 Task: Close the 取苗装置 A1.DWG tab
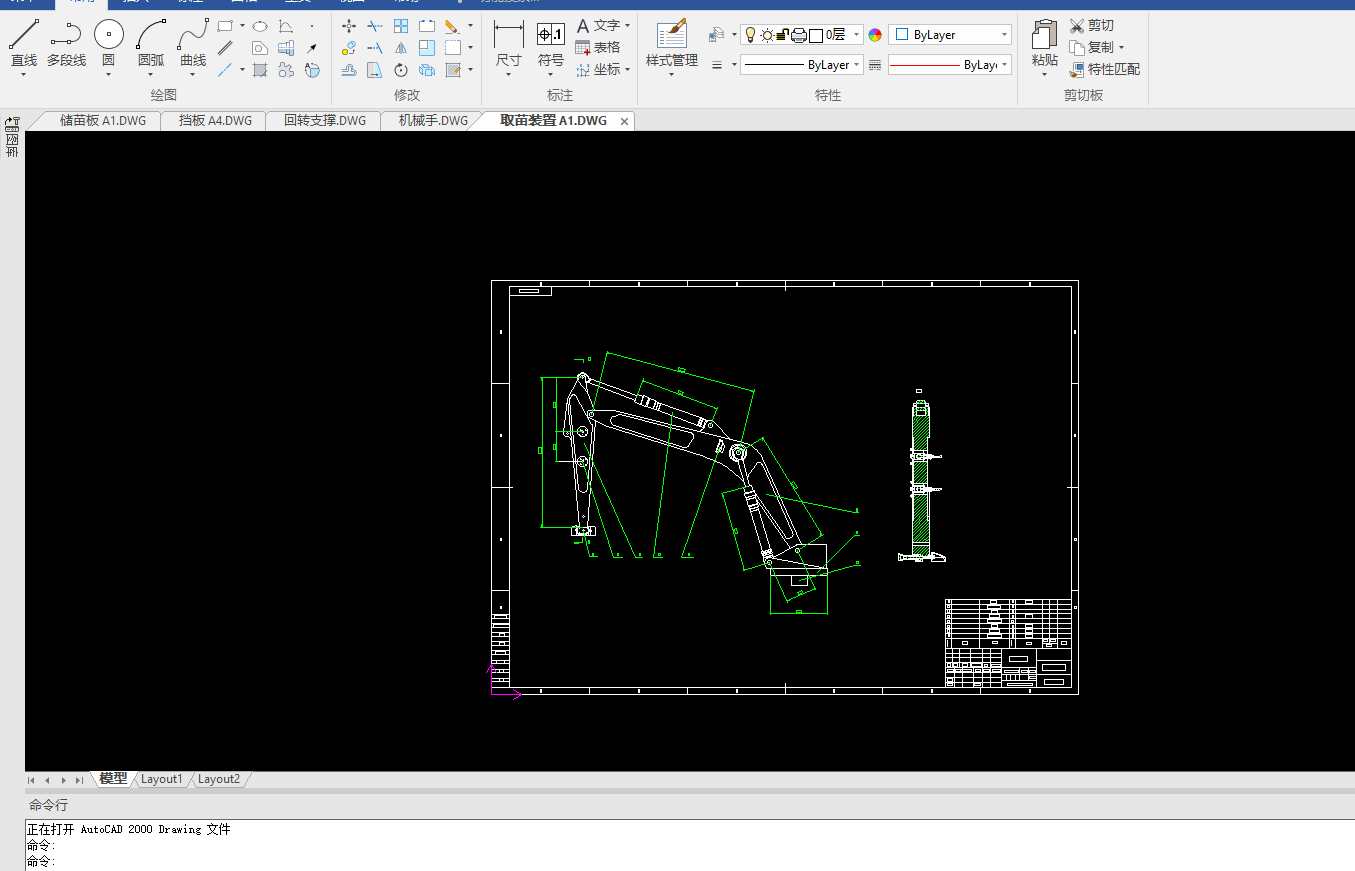coord(625,121)
